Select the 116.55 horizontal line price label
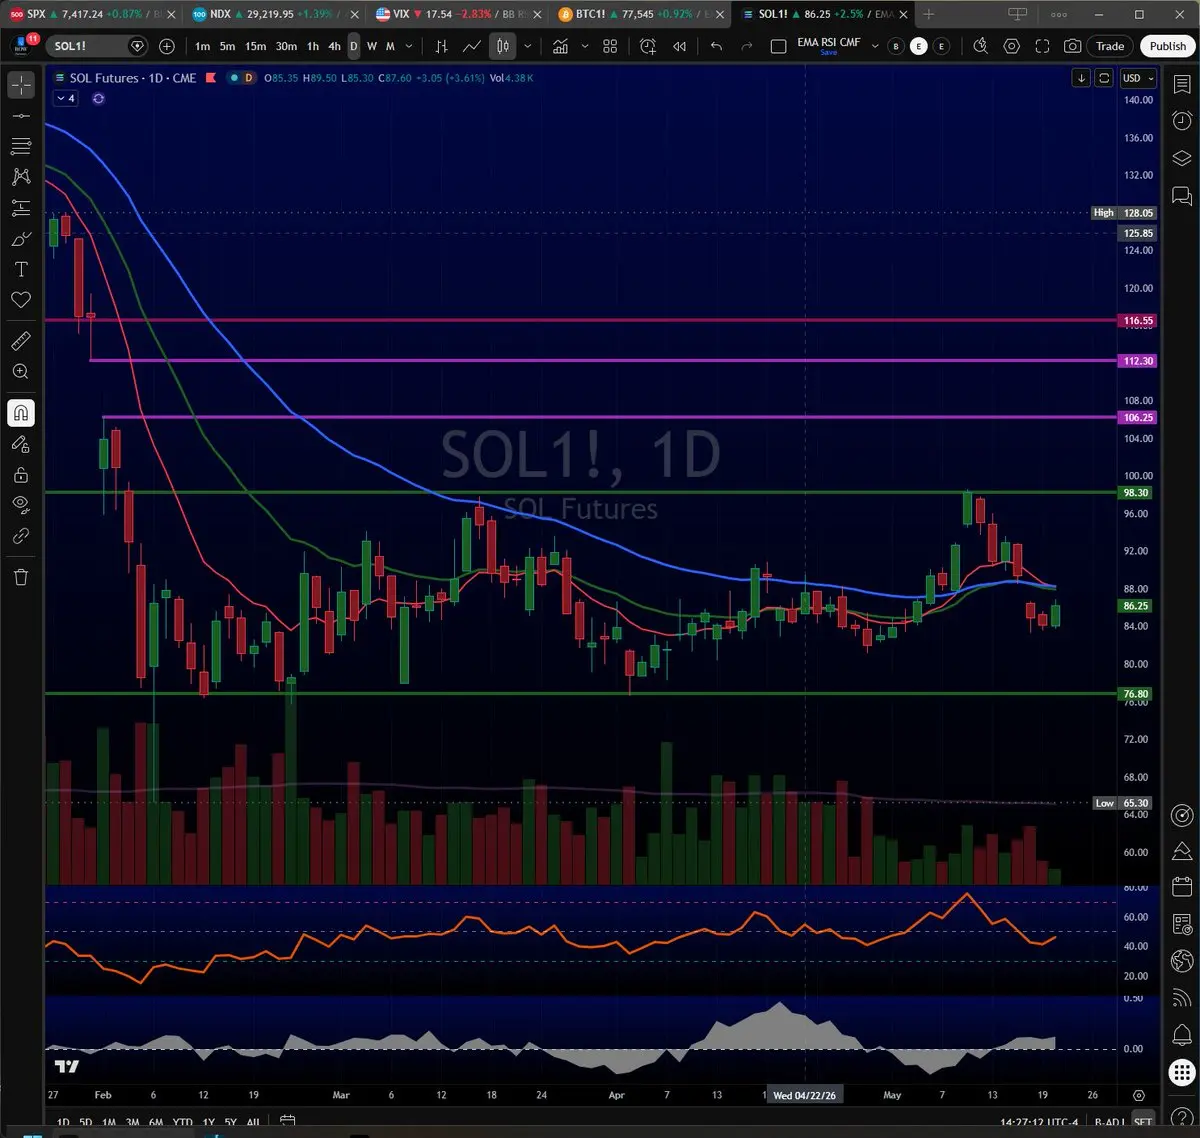 coord(1138,321)
